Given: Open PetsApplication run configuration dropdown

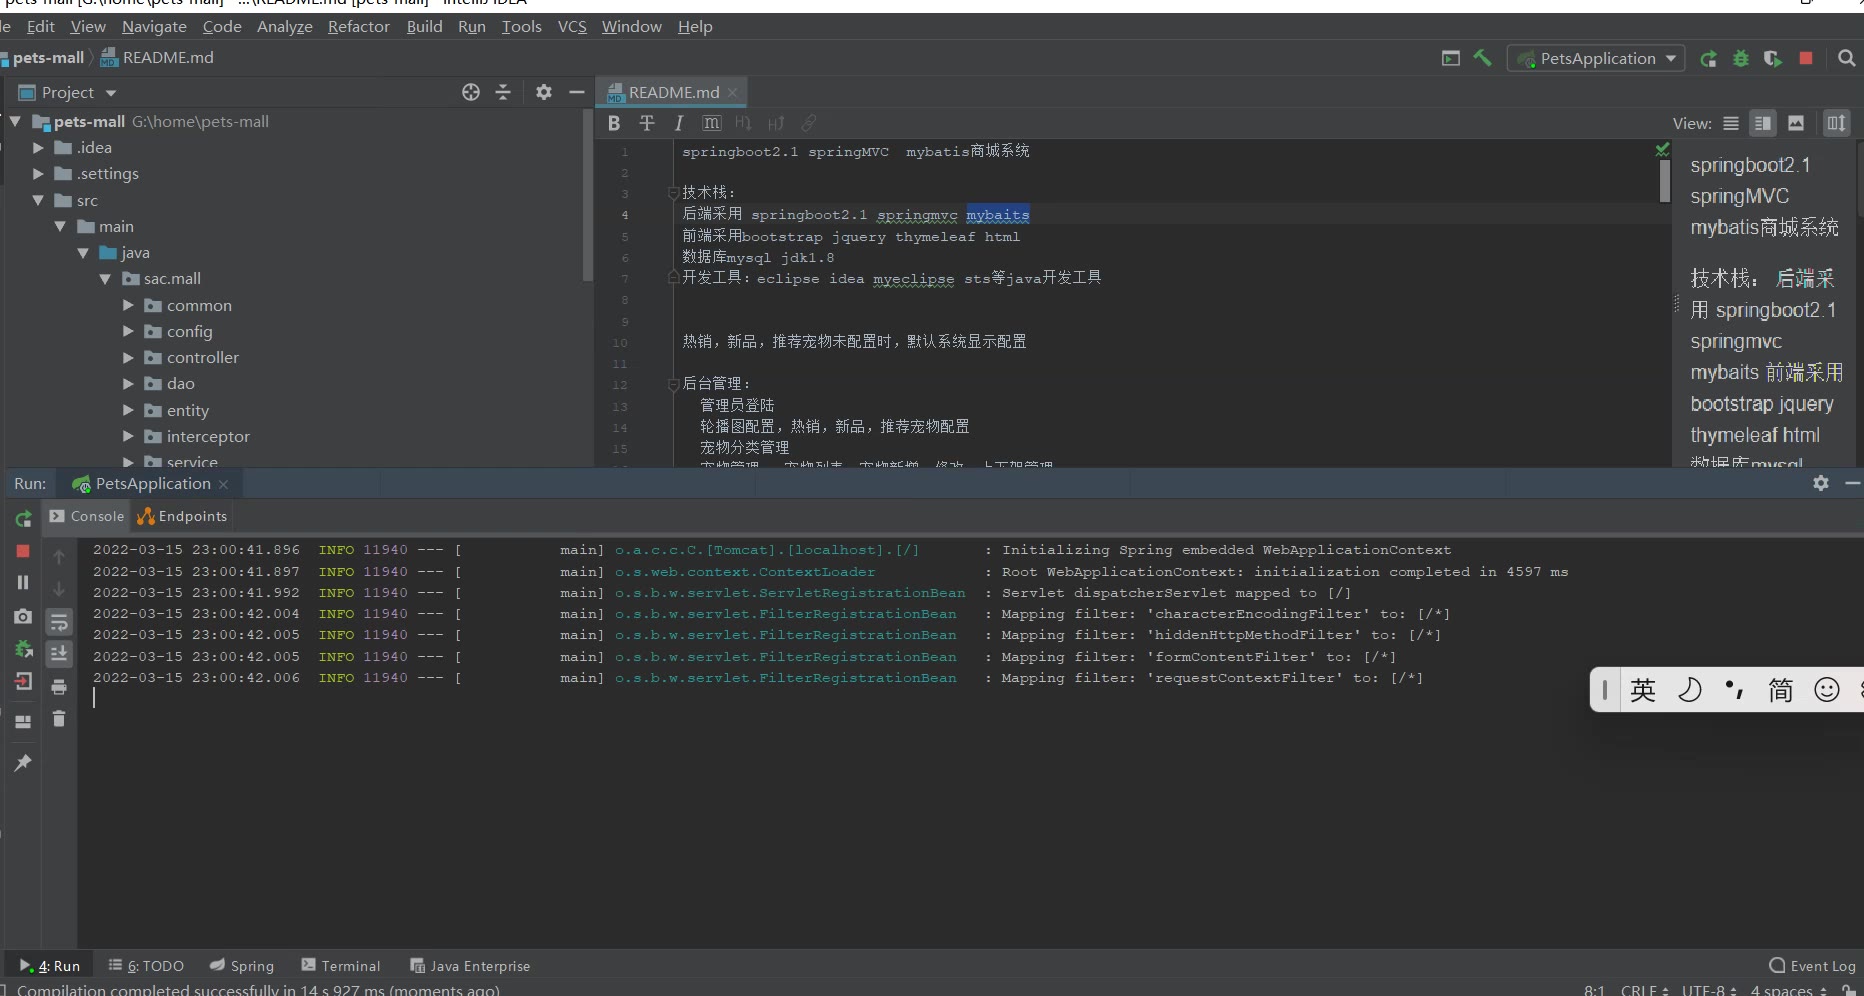Looking at the screenshot, I should (x=1596, y=58).
